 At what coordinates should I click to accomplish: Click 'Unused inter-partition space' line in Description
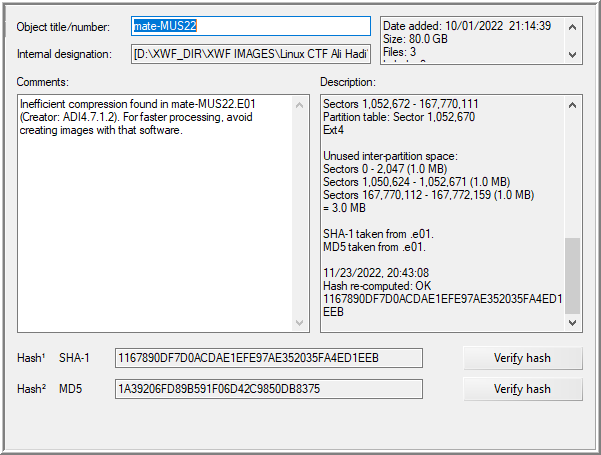[391, 156]
